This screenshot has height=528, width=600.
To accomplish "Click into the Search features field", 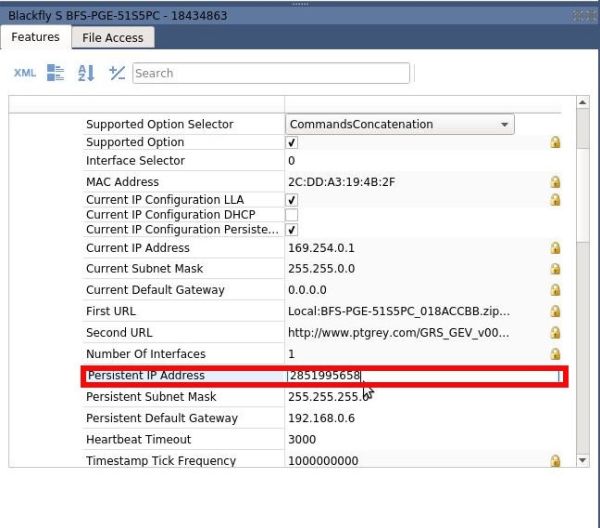I will point(271,73).
